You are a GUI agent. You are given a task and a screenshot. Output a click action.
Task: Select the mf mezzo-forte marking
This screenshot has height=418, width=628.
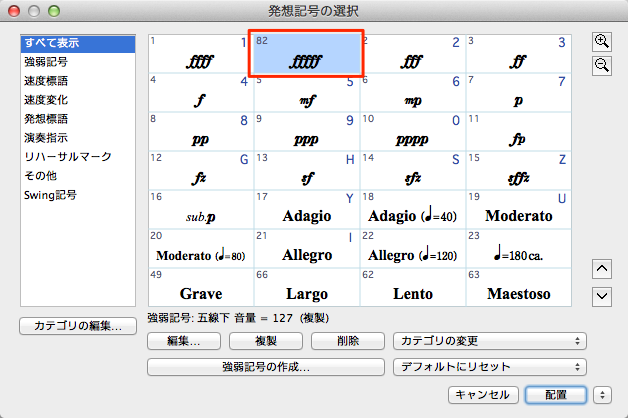pyautogui.click(x=307, y=93)
